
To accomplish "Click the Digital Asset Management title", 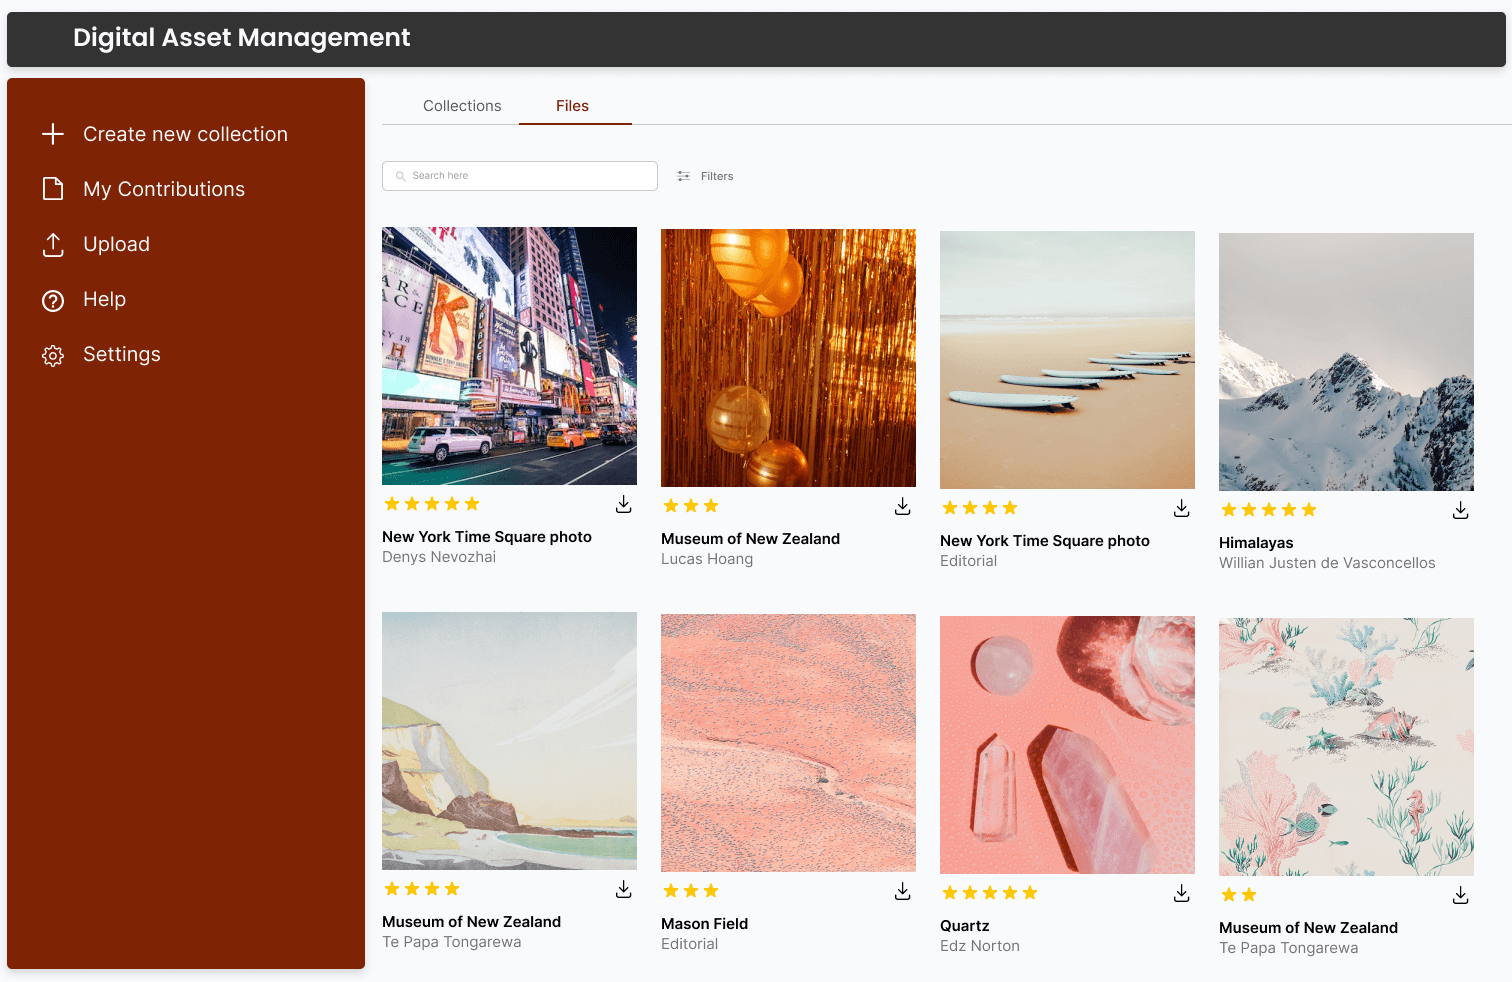I will tap(241, 37).
